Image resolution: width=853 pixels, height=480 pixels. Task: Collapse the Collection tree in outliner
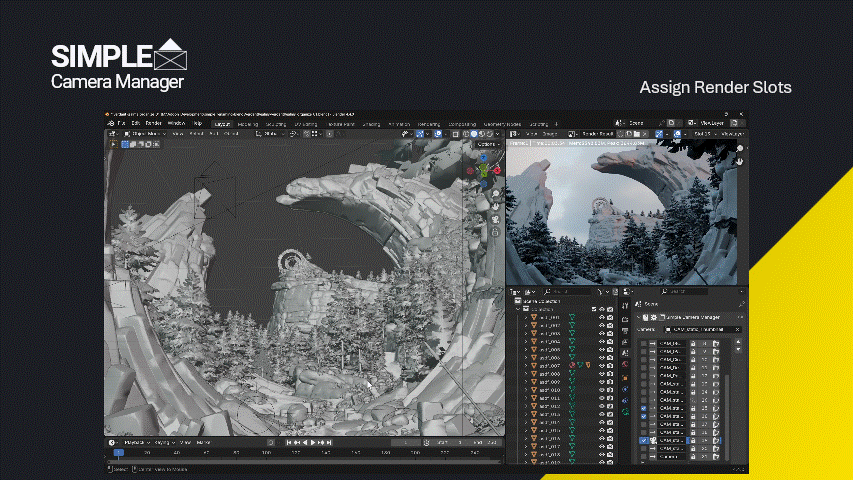(x=518, y=309)
